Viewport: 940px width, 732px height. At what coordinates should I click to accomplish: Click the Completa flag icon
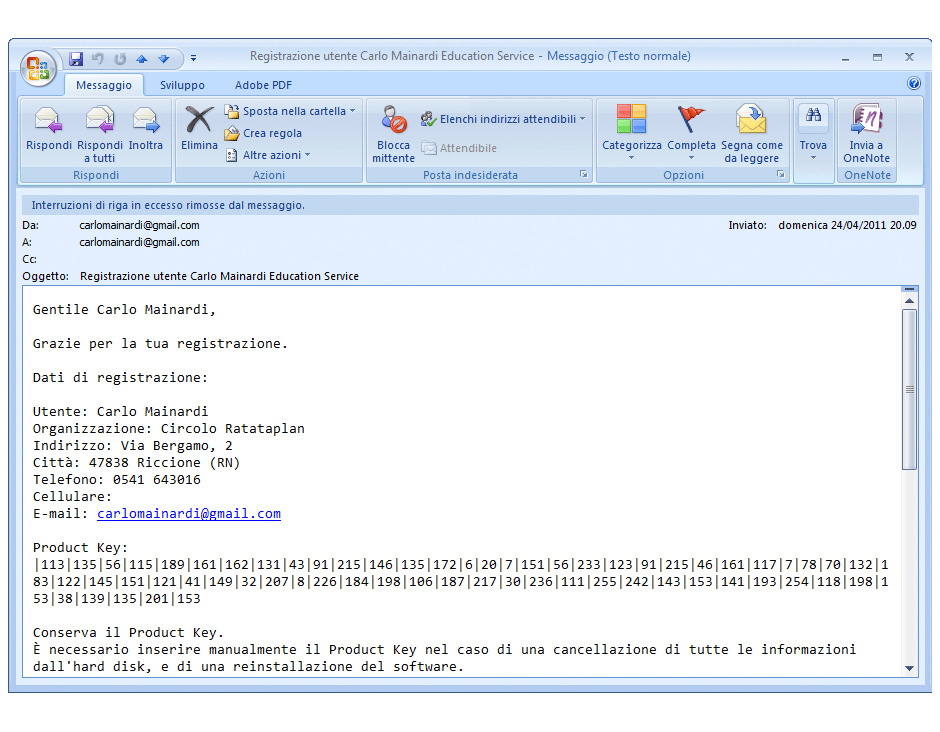(691, 119)
